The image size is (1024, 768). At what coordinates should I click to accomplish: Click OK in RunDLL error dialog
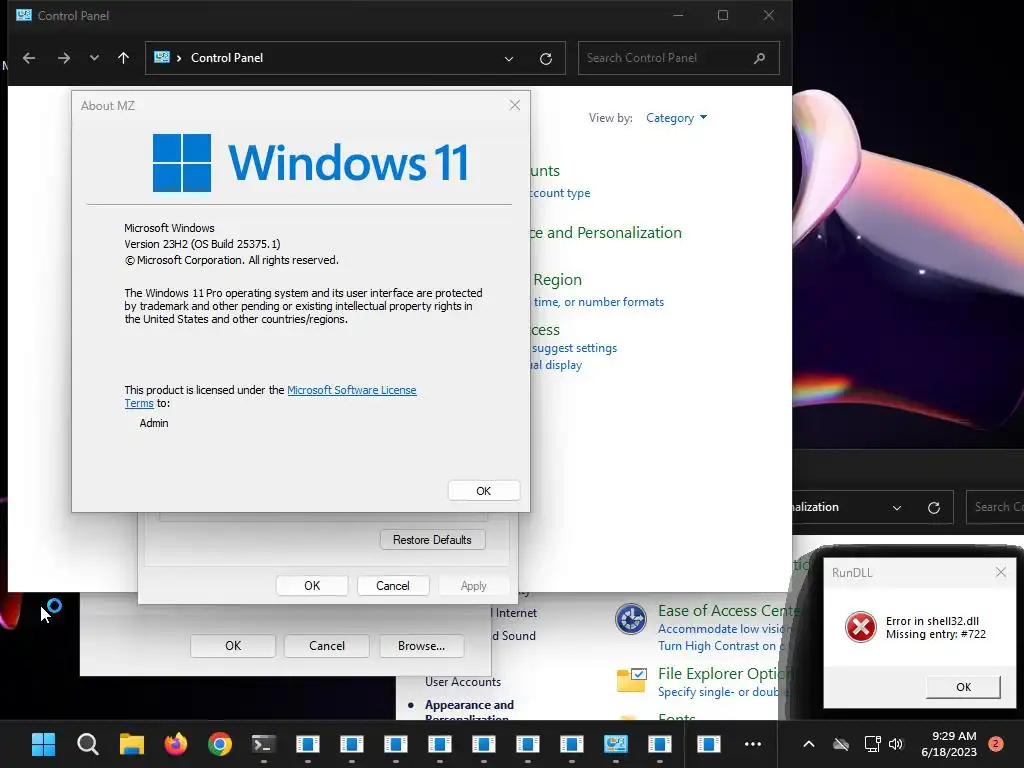pos(963,687)
